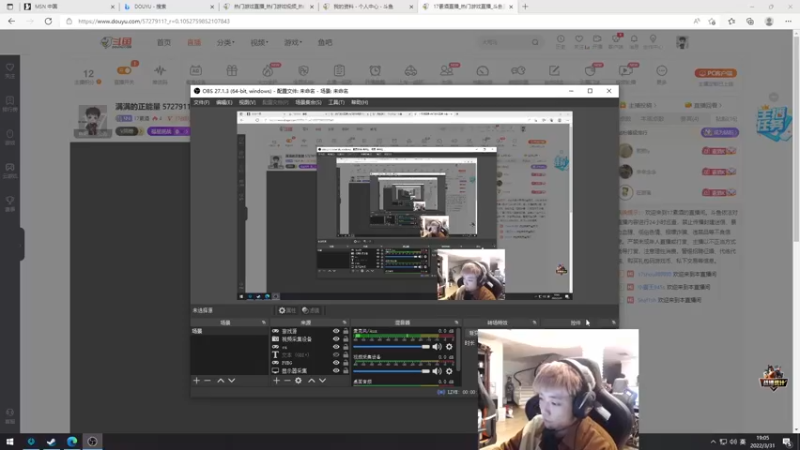
Task: Click the pencil edit icon in streamer toolbar
Action: (x=554, y=70)
